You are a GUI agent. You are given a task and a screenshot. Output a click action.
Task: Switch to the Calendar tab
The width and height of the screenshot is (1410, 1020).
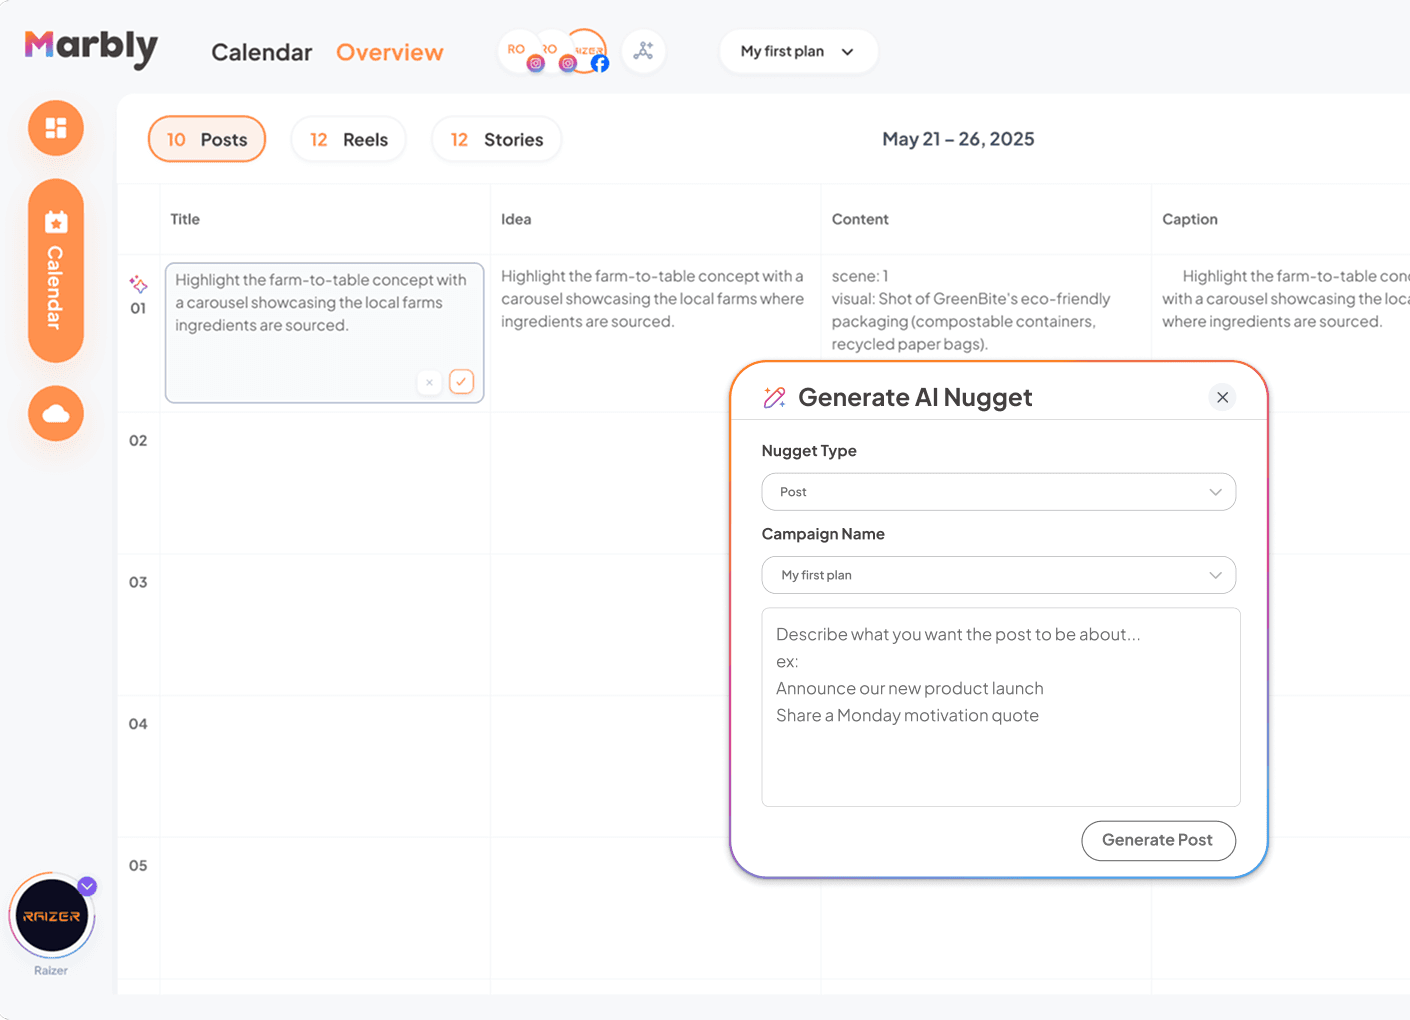261,52
